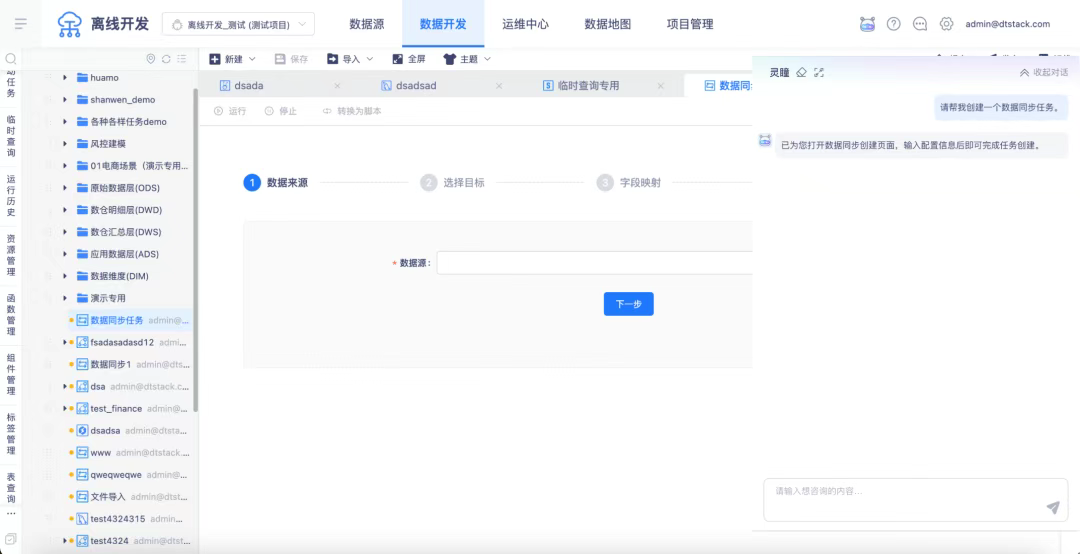Close the dsada tab
Screen dimensions: 1080x554
click(337, 86)
